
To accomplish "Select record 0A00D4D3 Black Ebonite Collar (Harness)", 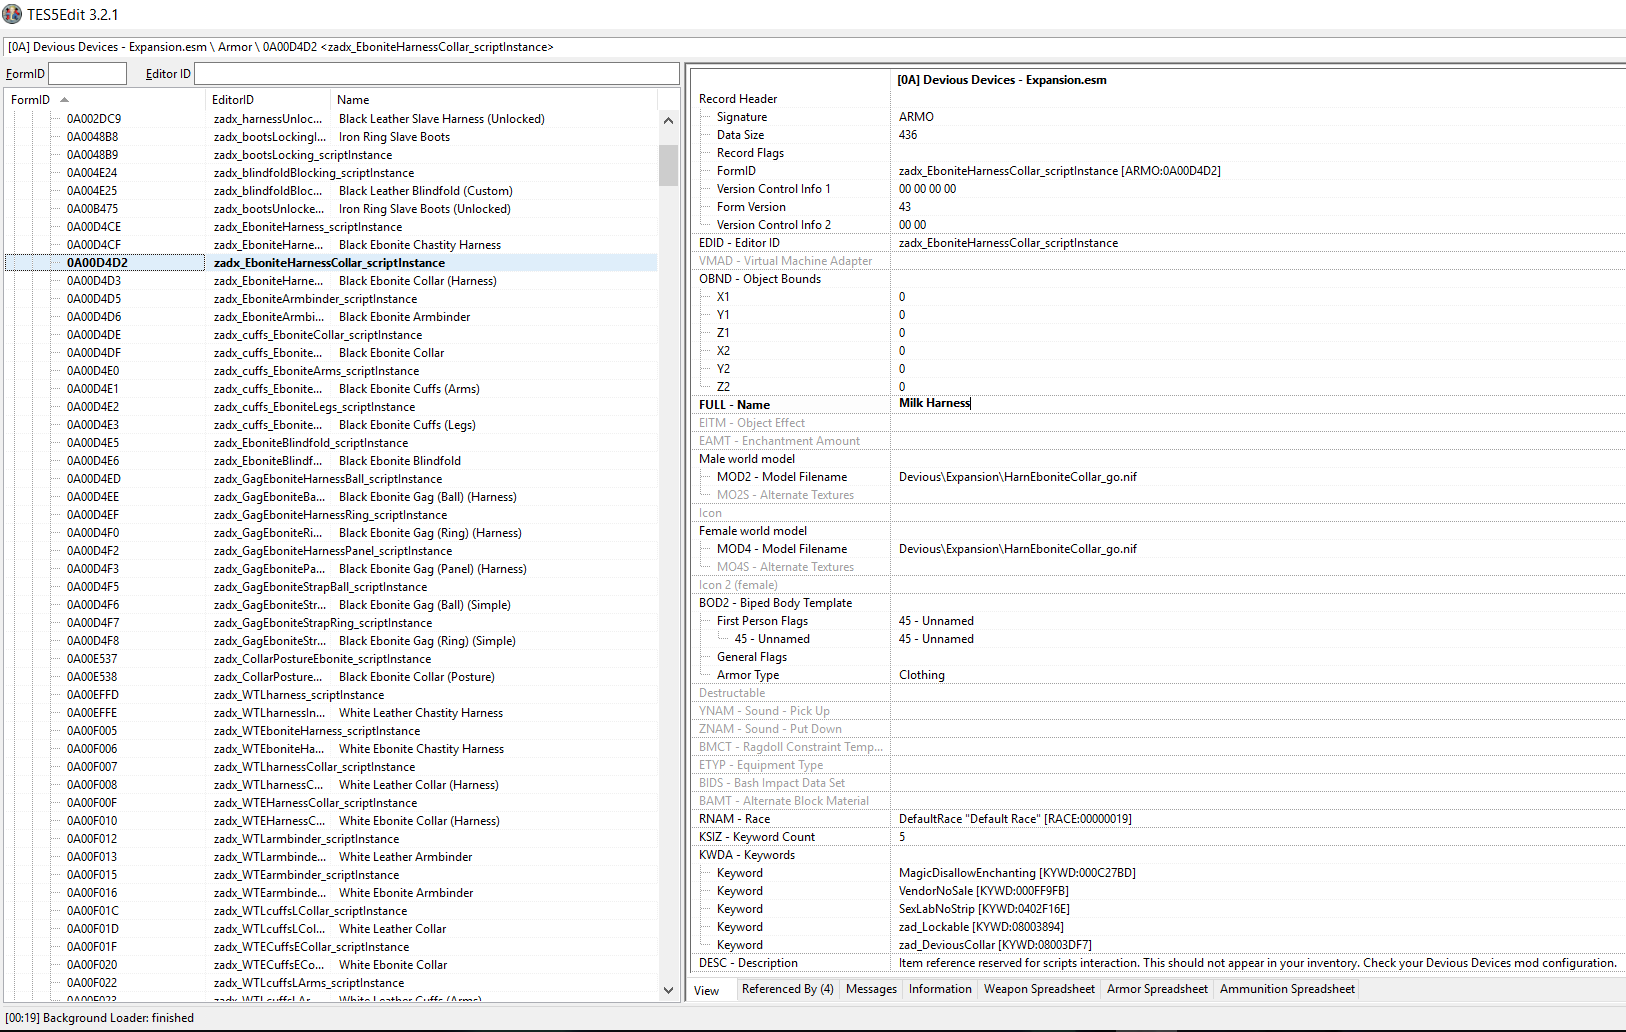I will [331, 281].
